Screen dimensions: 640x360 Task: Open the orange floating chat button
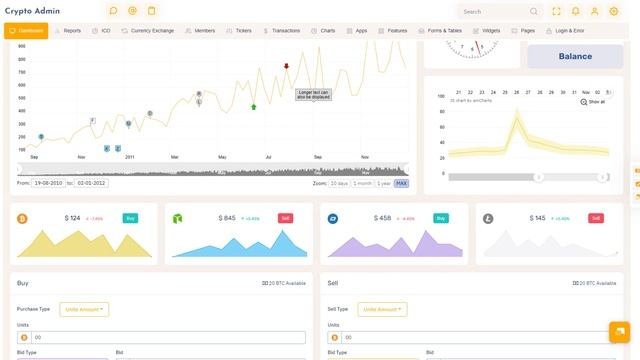point(620,332)
